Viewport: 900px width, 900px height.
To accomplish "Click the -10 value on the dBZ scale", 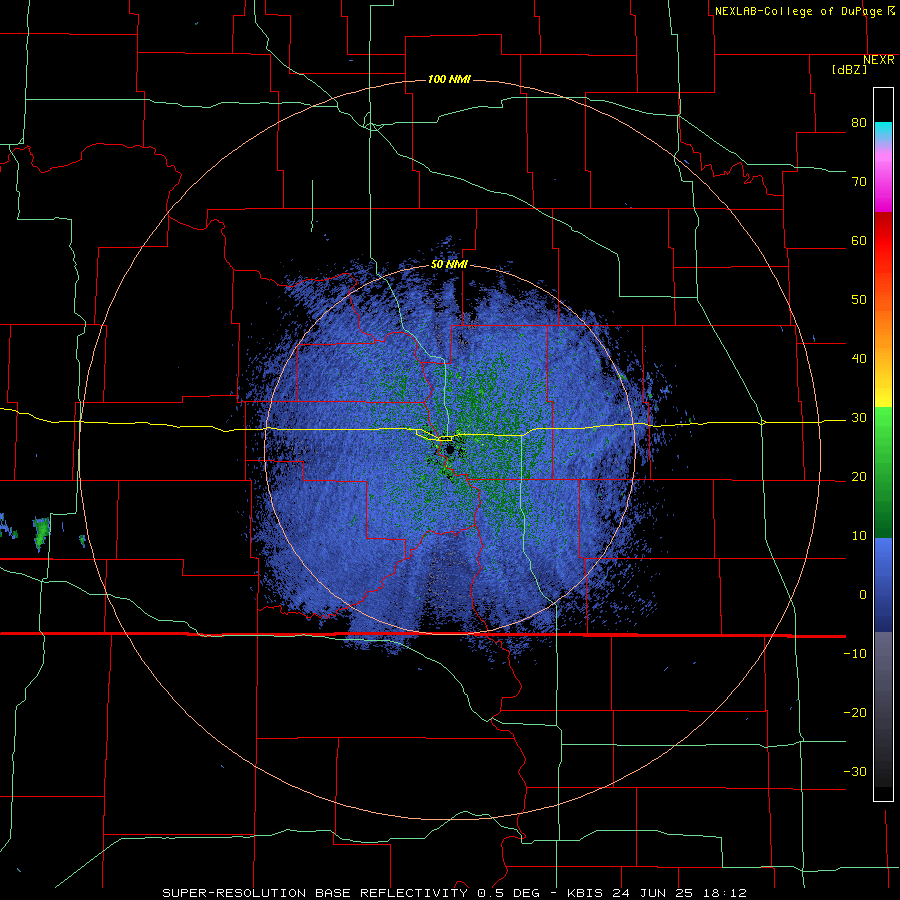I will 855,654.
